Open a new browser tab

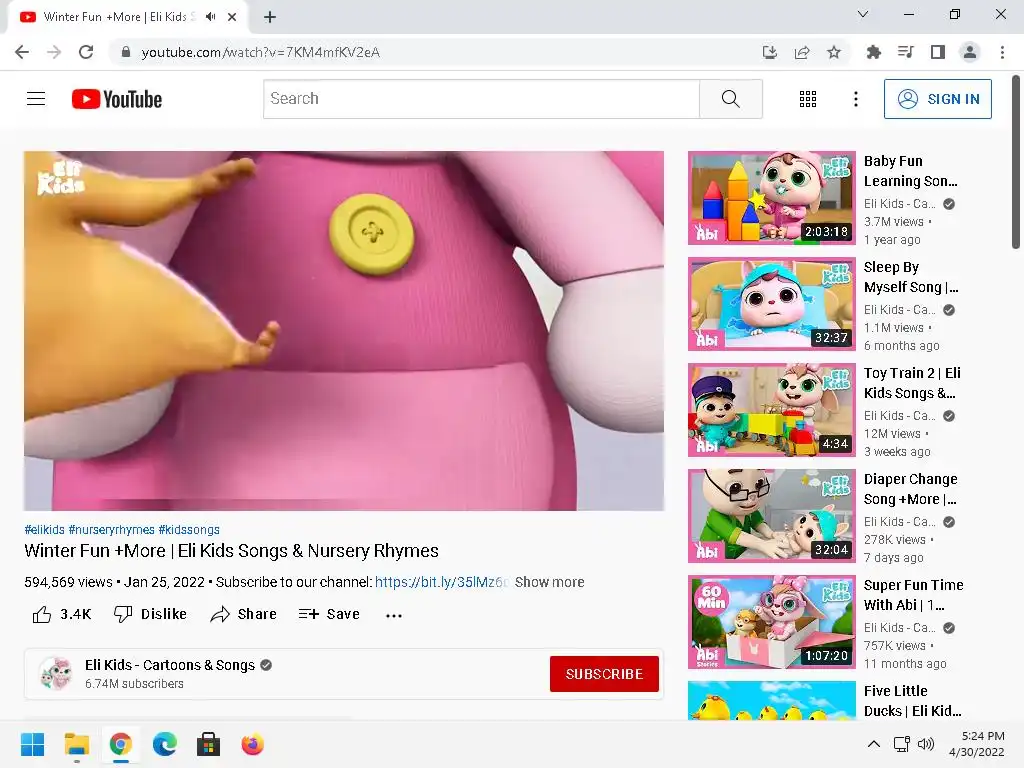(270, 17)
